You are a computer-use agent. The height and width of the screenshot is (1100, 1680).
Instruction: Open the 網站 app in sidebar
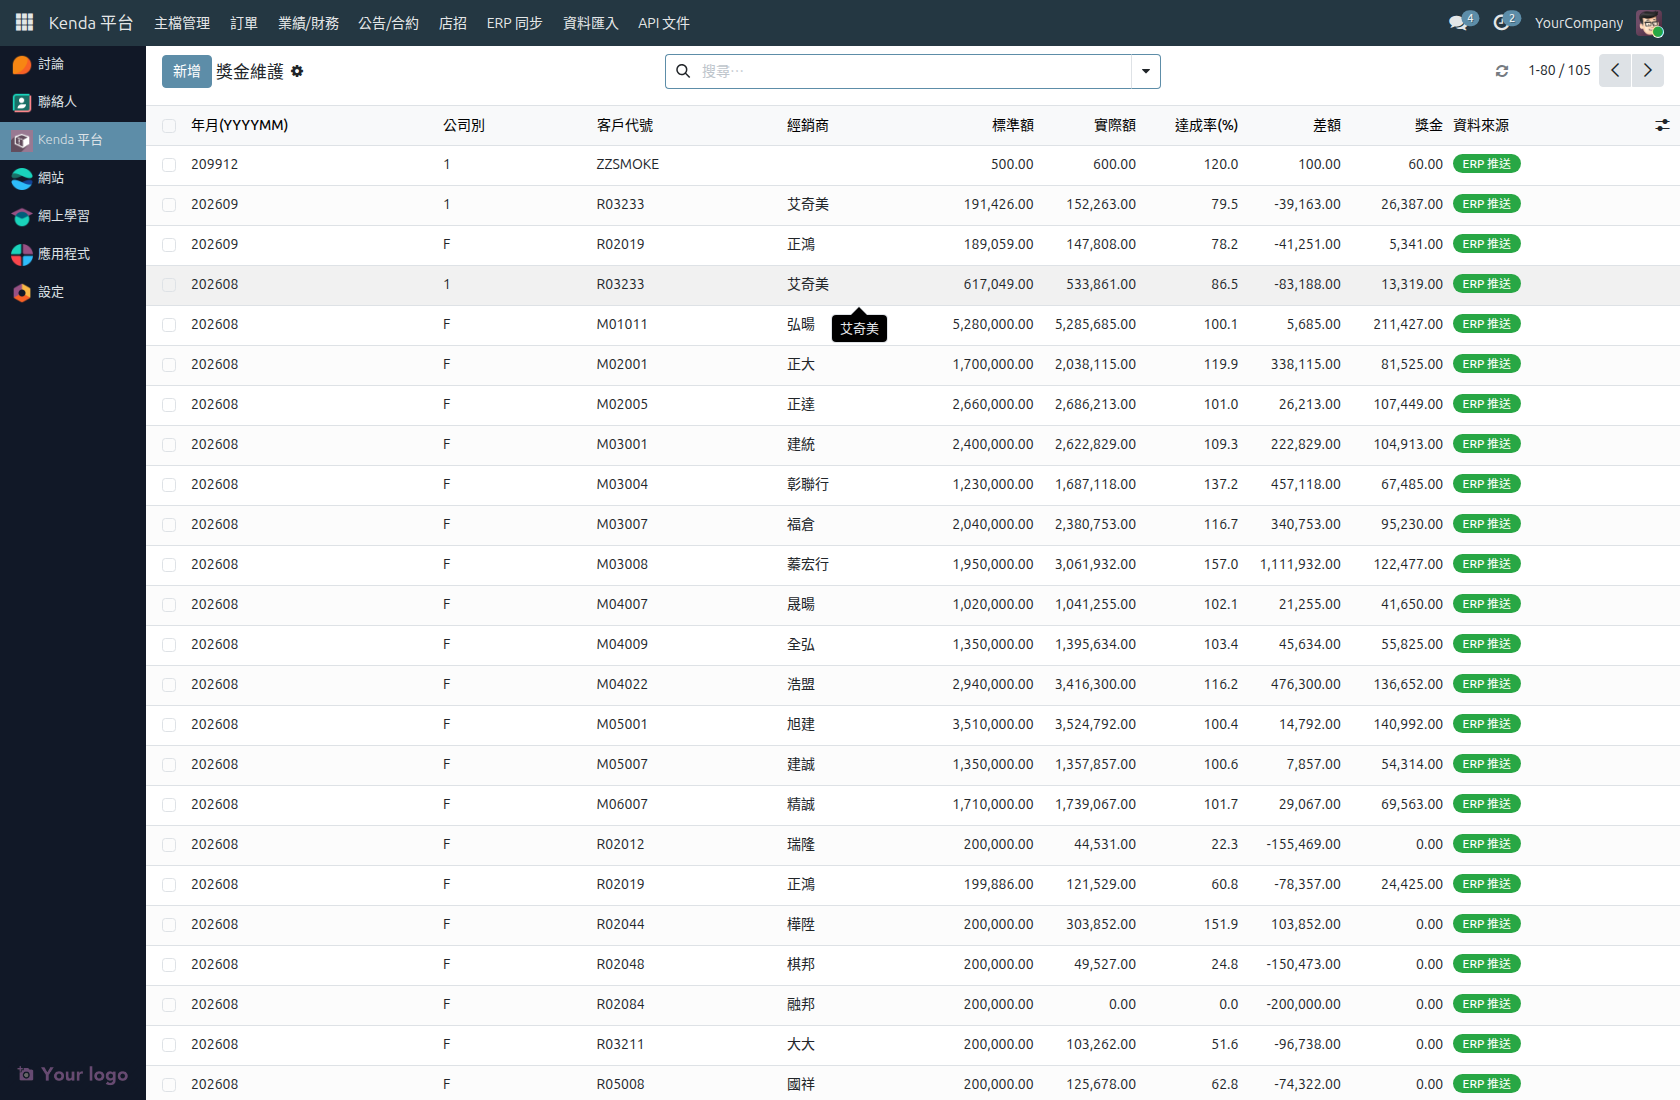point(73,178)
